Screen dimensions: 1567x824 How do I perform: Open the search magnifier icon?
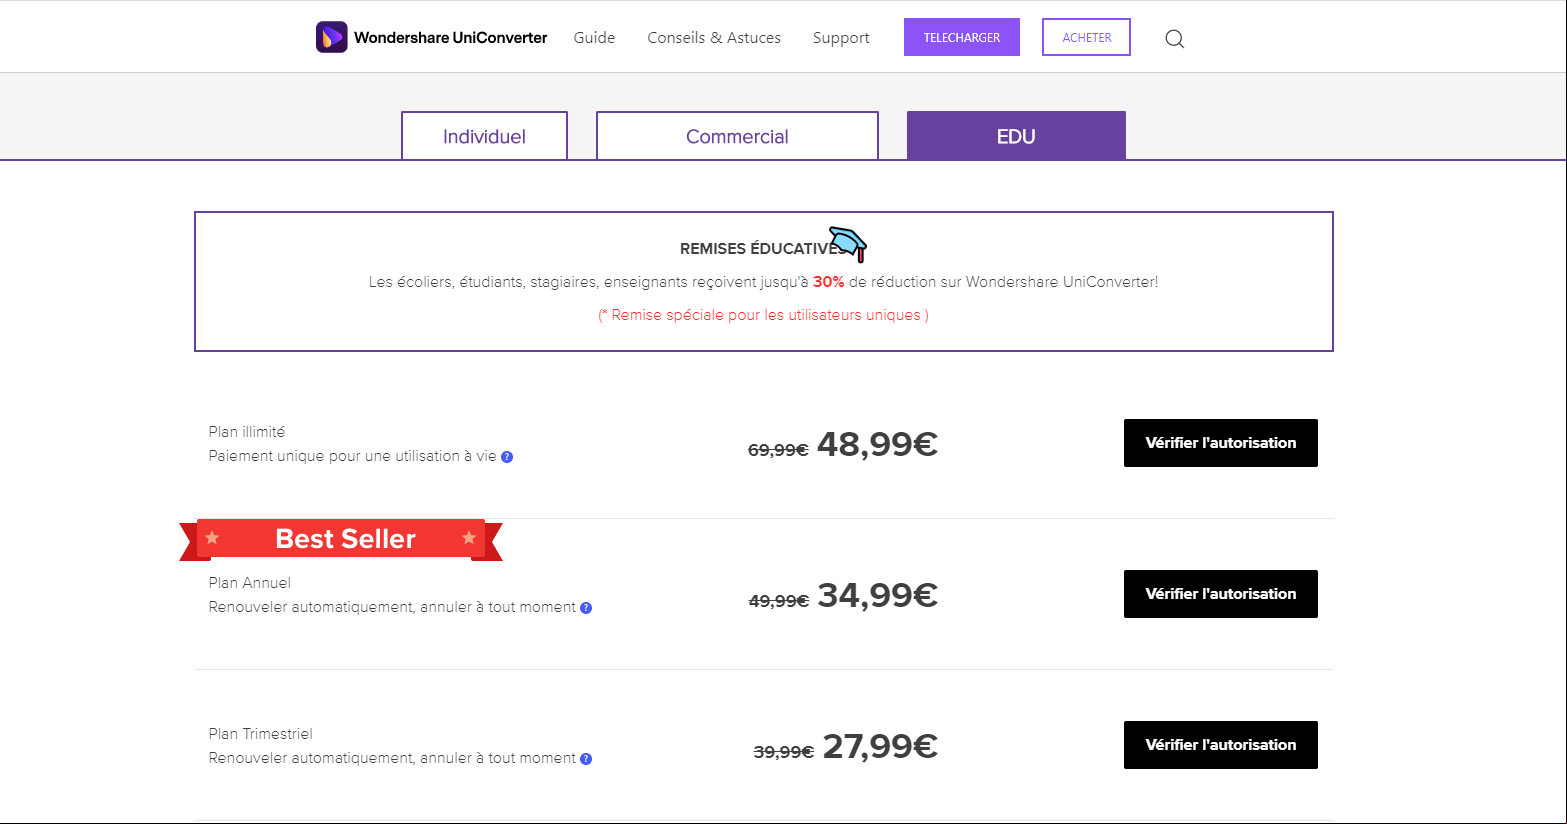1175,39
